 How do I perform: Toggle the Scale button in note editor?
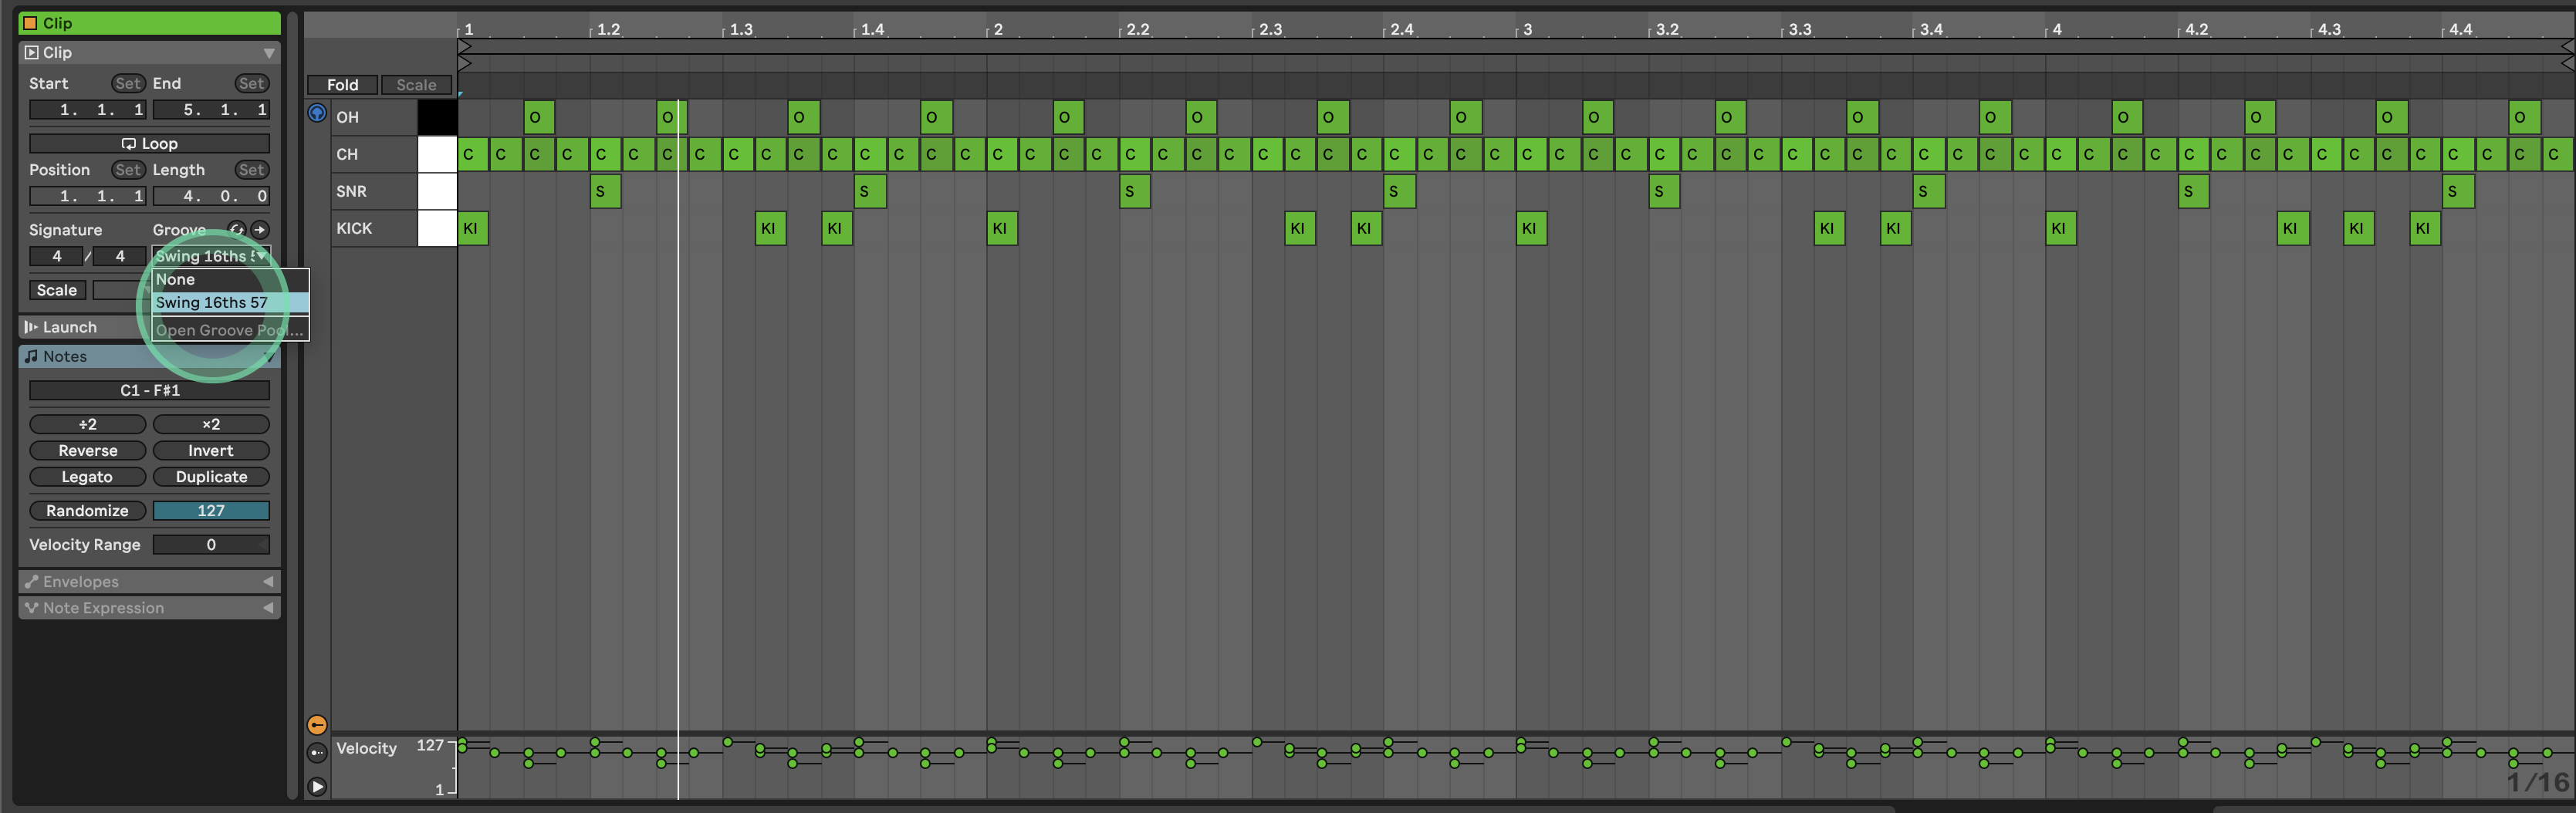pos(416,85)
